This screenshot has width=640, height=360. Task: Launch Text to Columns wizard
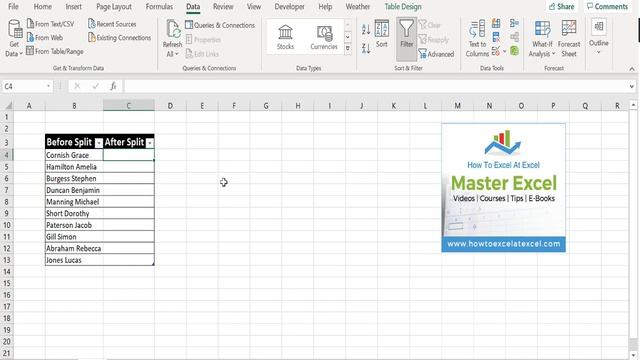477,38
